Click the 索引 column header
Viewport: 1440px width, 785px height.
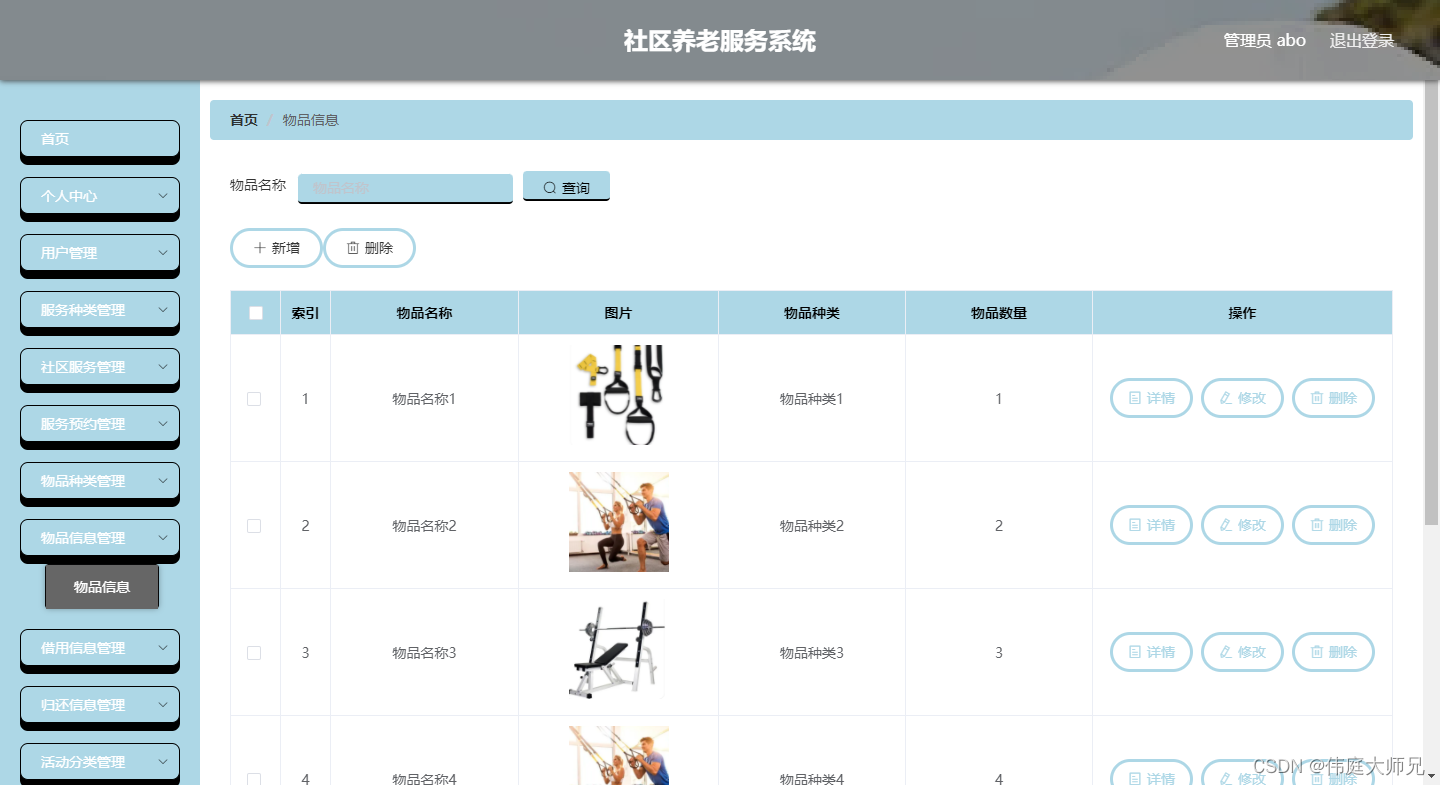click(305, 313)
